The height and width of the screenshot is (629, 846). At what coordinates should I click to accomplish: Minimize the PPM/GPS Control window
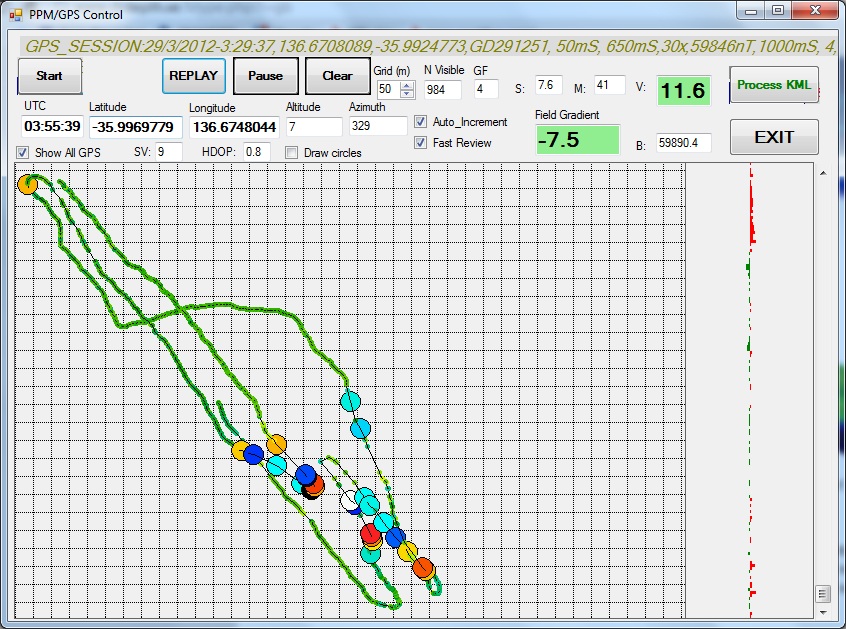[x=752, y=11]
